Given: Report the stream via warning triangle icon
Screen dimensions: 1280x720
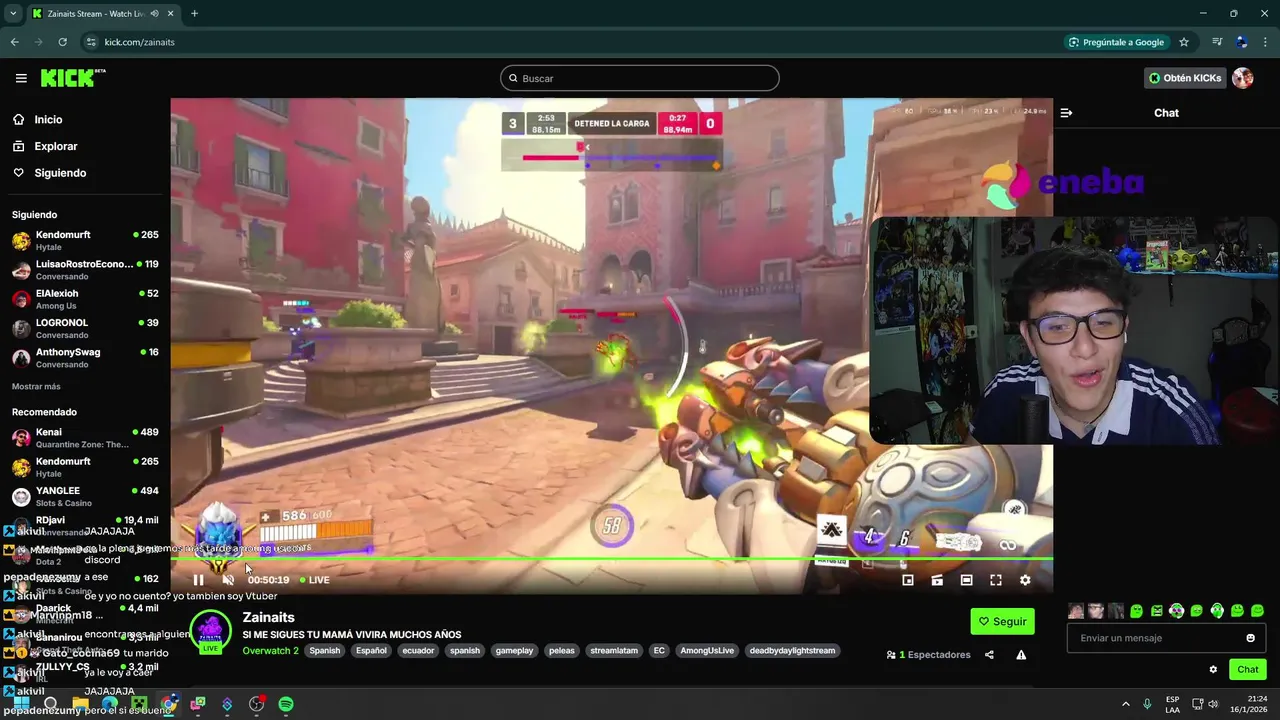Looking at the screenshot, I should tap(1021, 655).
